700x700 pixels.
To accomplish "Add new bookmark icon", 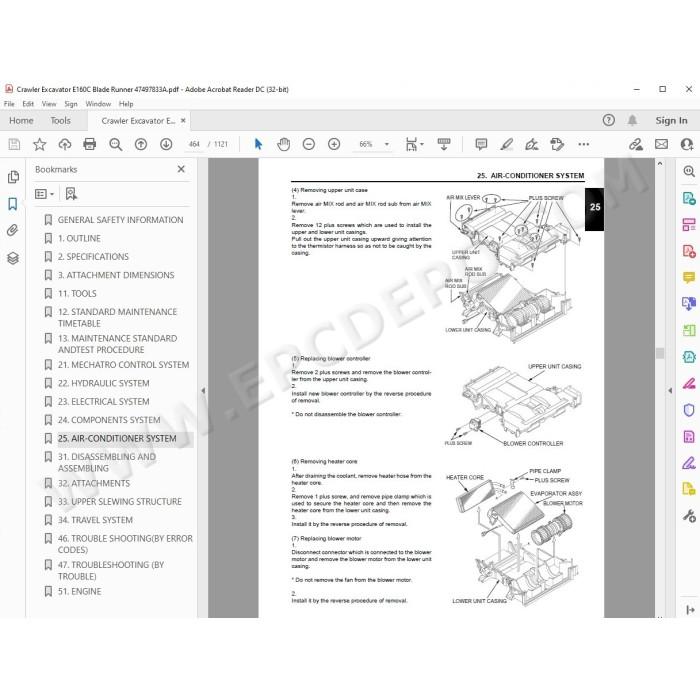I will coord(71,194).
